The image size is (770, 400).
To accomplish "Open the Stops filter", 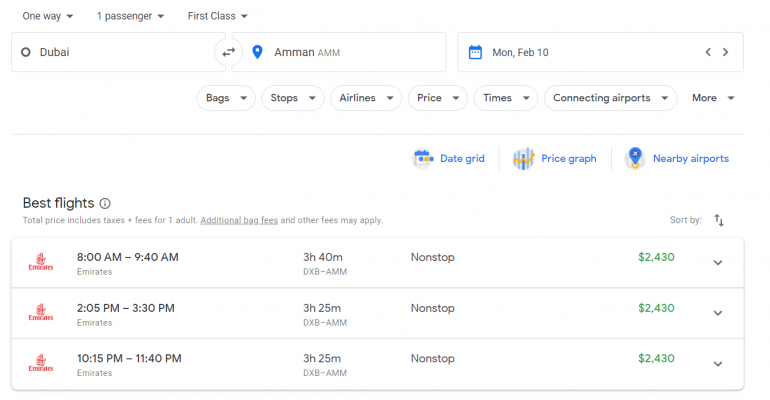I will 292,98.
